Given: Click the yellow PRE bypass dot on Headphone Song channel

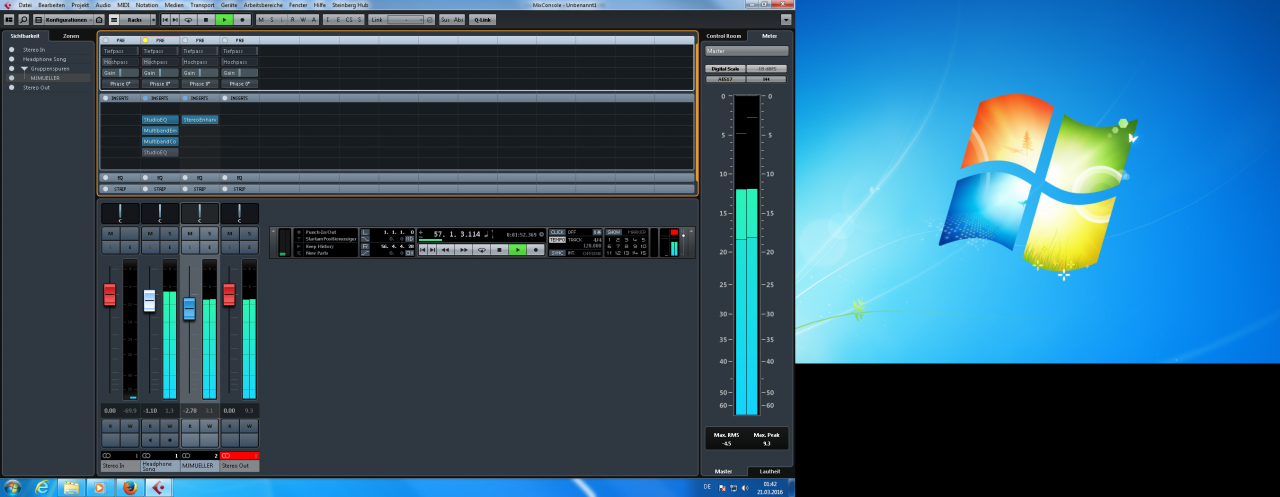Looking at the screenshot, I should (144, 40).
